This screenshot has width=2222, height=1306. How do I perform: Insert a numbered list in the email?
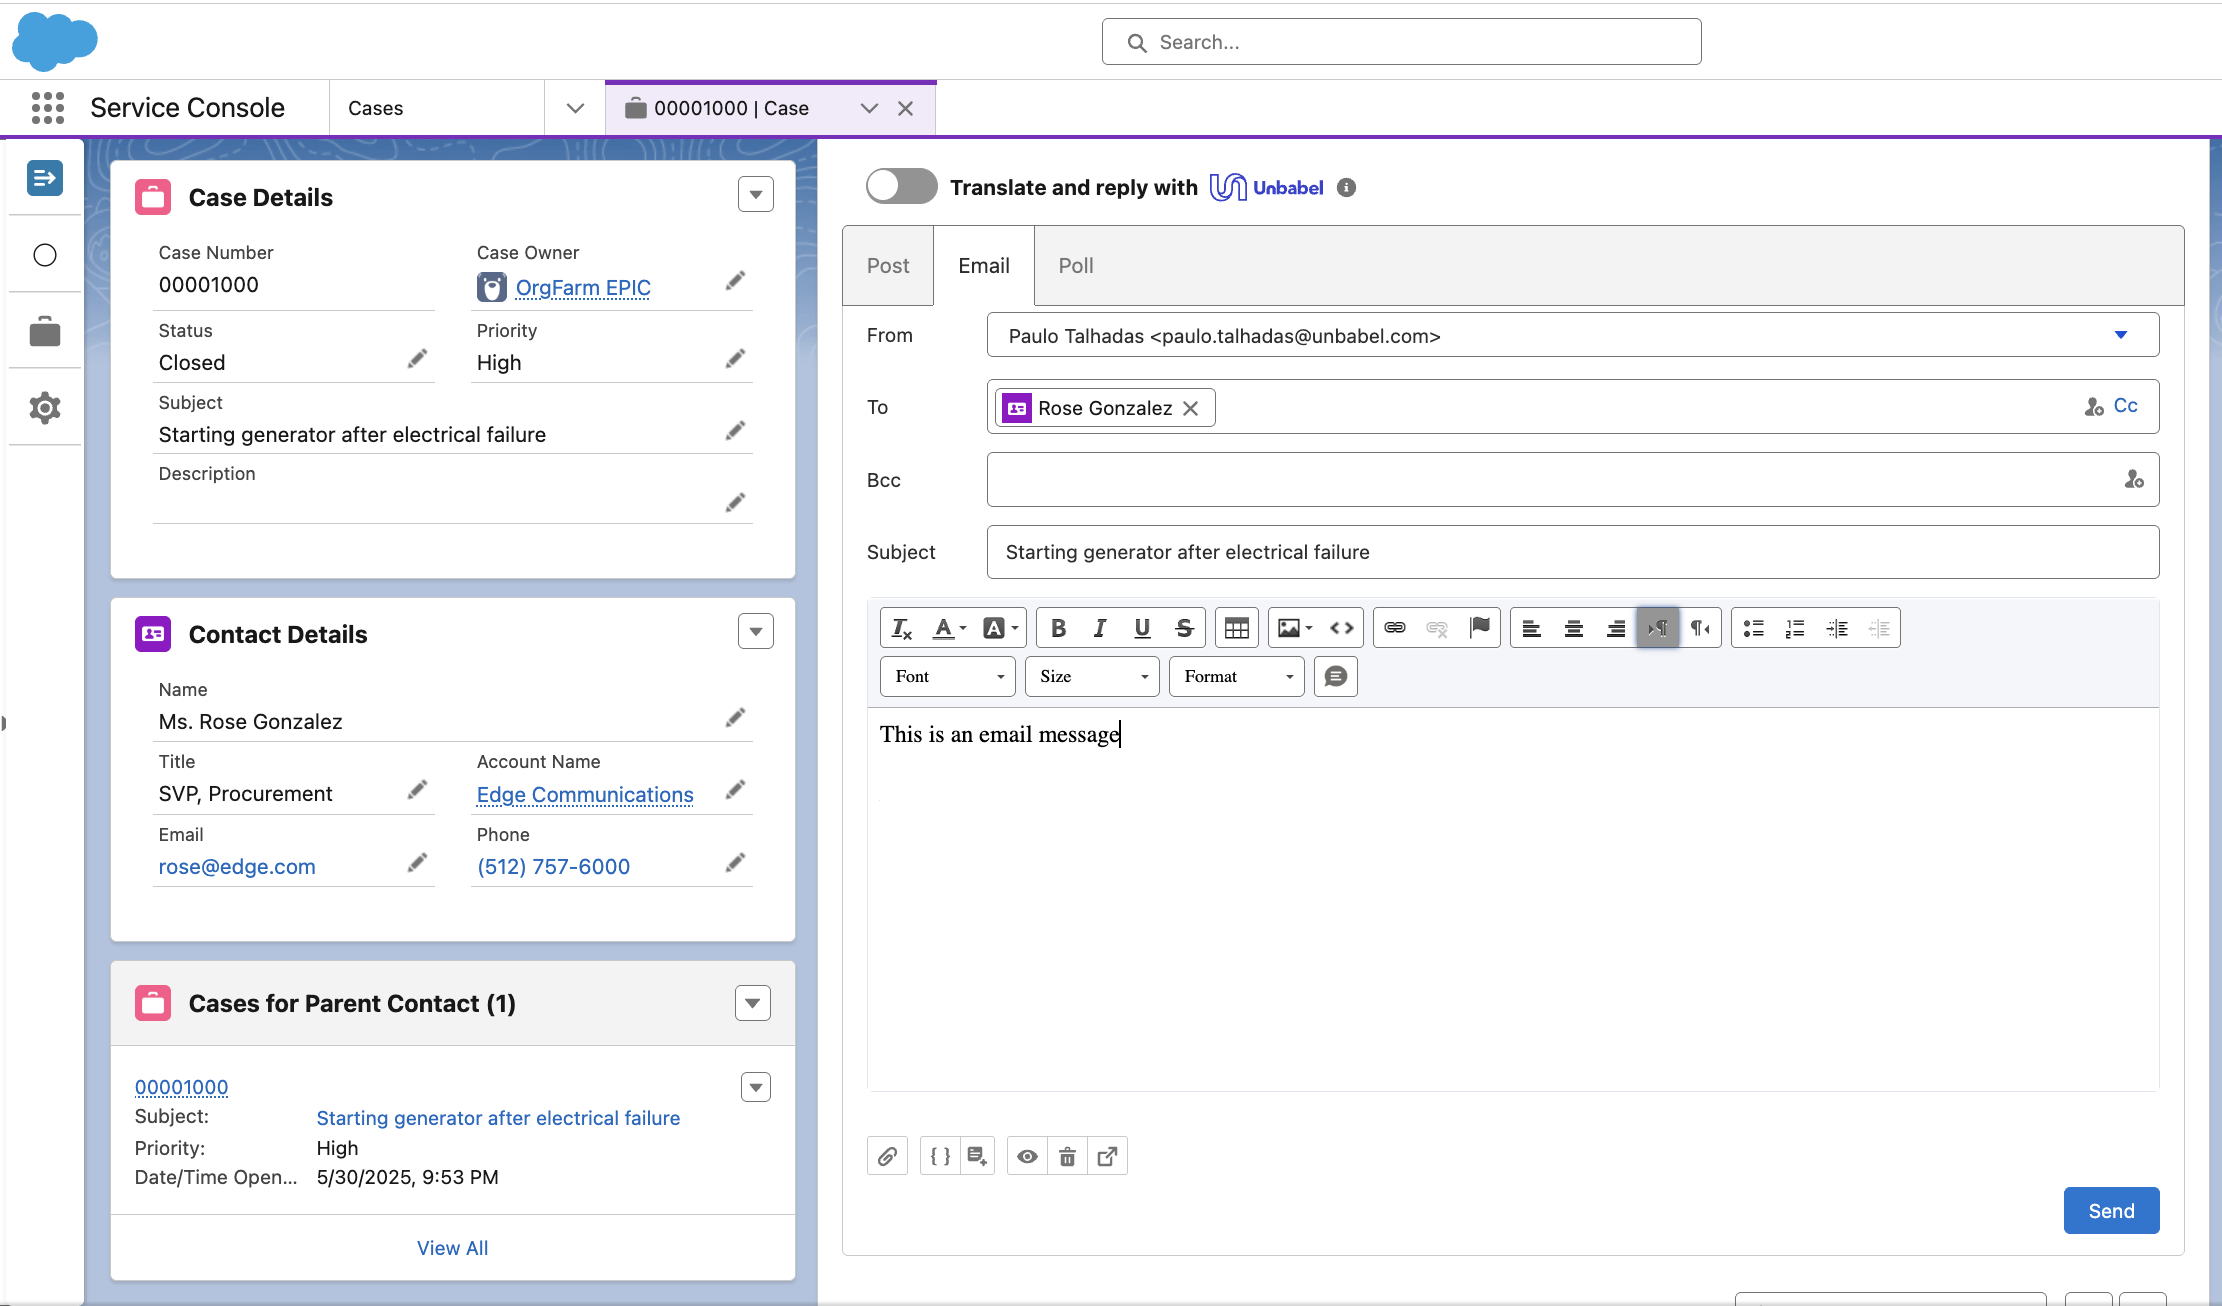[1795, 628]
